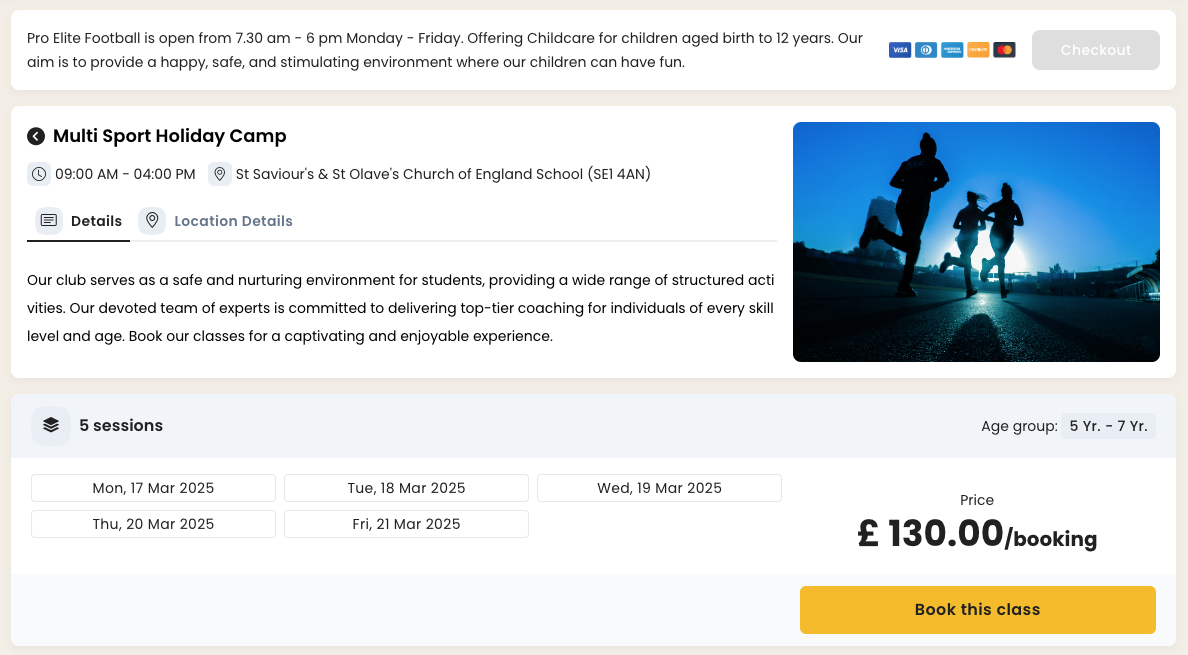The width and height of the screenshot is (1188, 655).
Task: Click the back arrow beside Multi Sport Holiday Camp
Action: (36, 136)
